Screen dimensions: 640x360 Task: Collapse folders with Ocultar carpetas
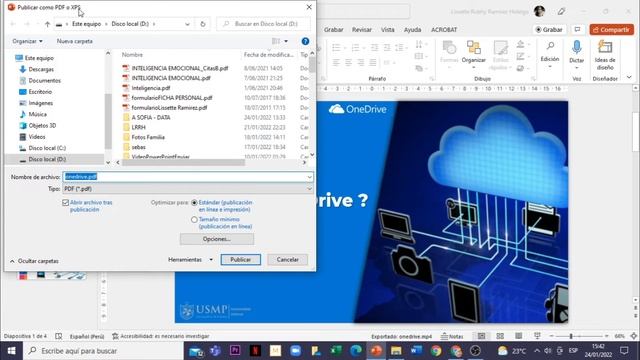pos(34,261)
